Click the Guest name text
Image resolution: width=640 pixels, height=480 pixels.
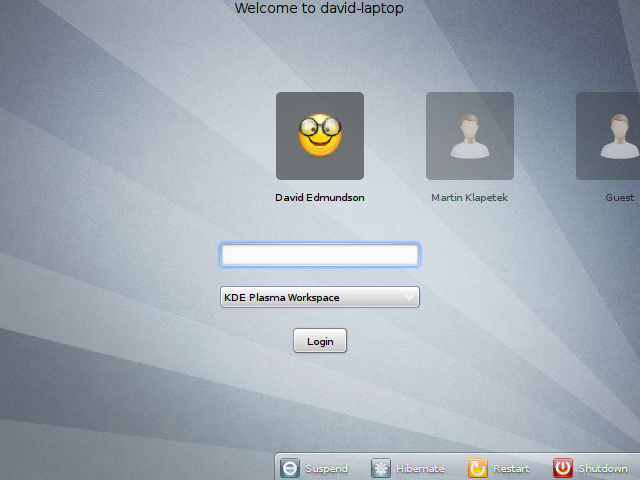[620, 198]
